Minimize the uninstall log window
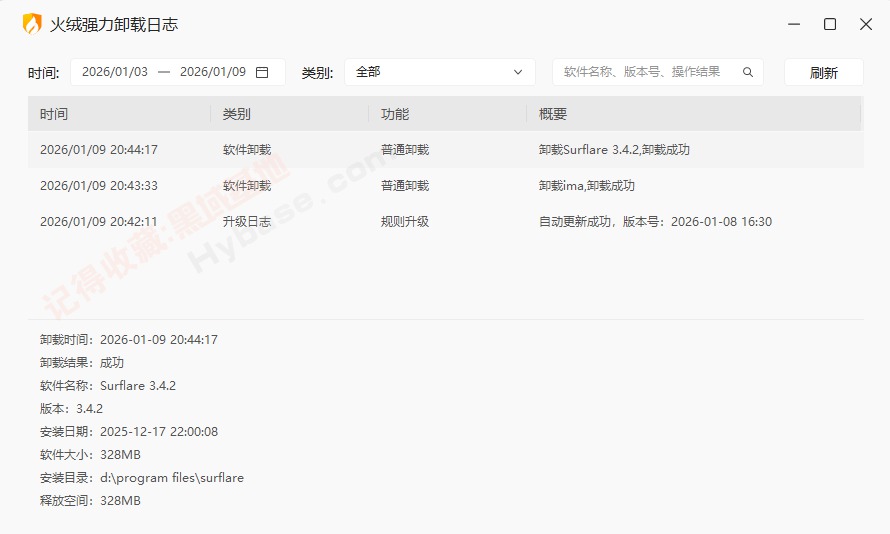 793,24
